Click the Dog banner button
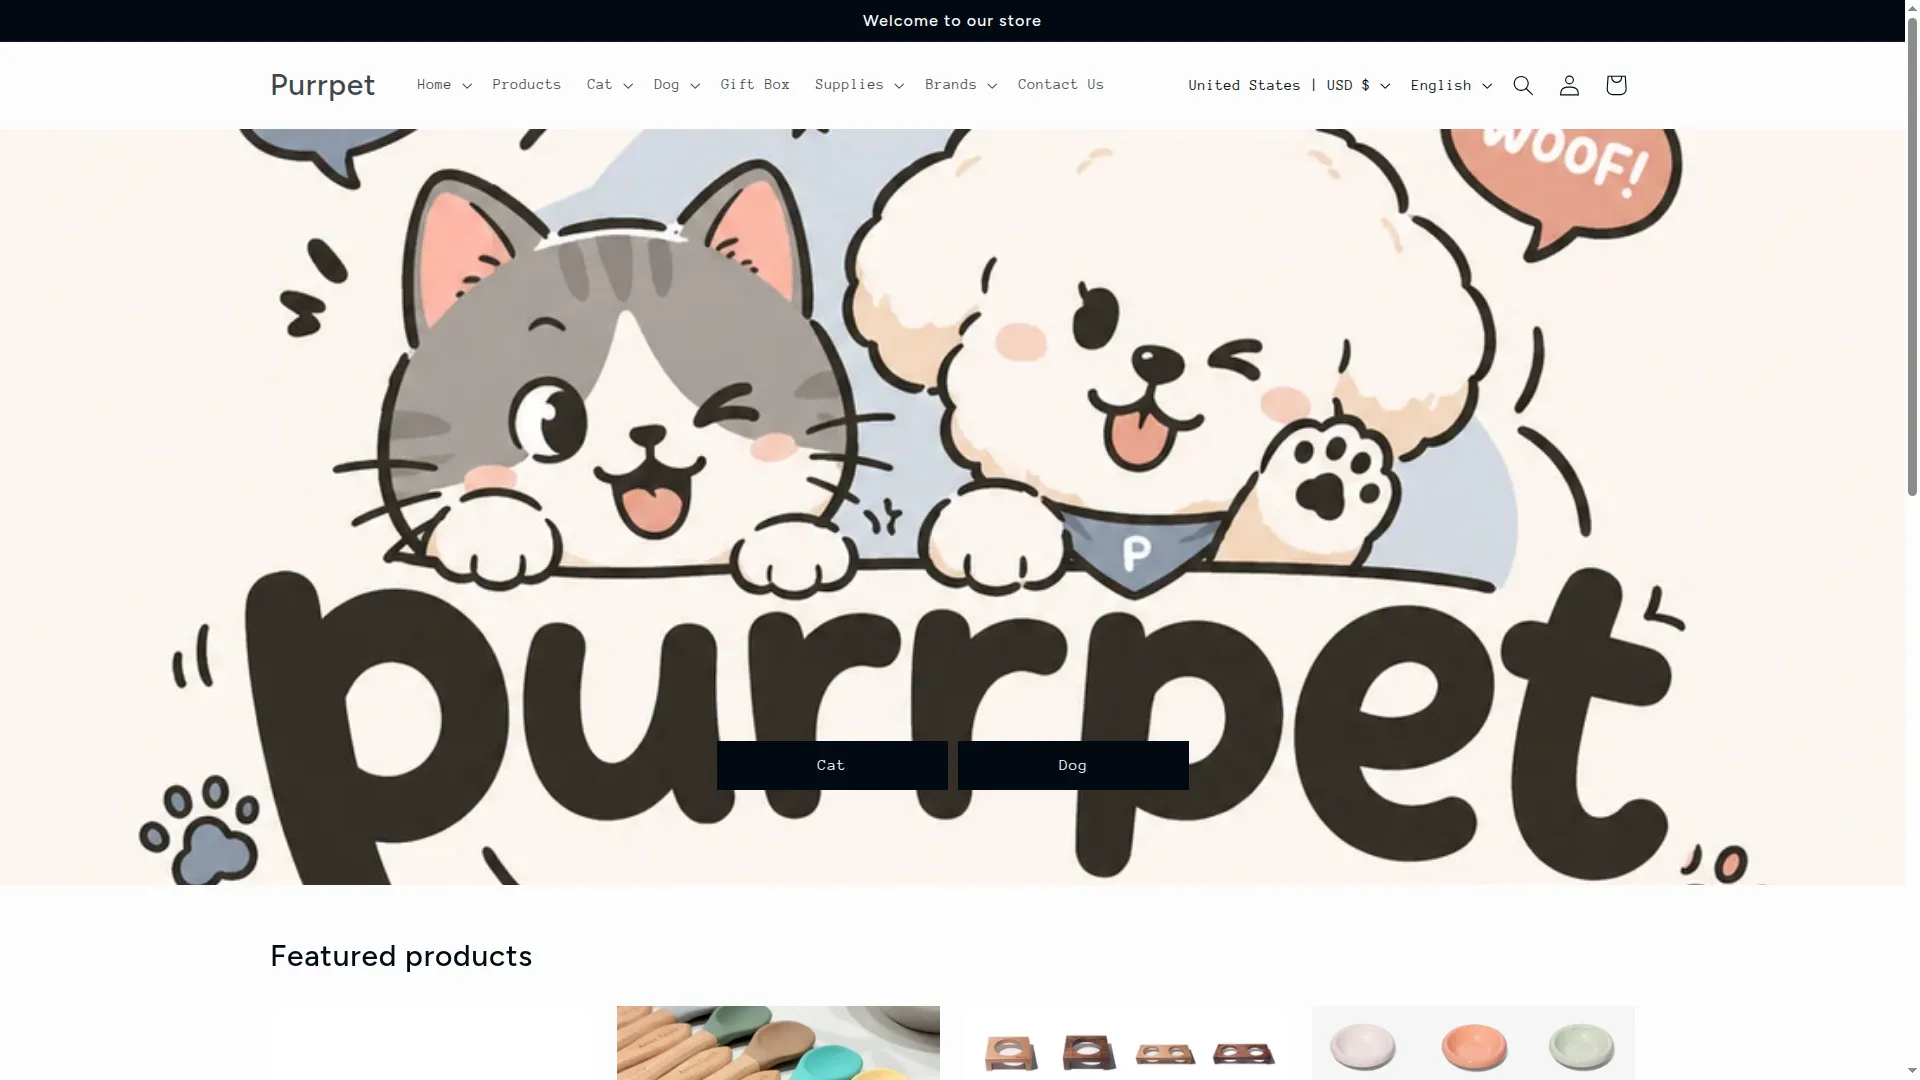The width and height of the screenshot is (1920, 1080). [x=1073, y=765]
